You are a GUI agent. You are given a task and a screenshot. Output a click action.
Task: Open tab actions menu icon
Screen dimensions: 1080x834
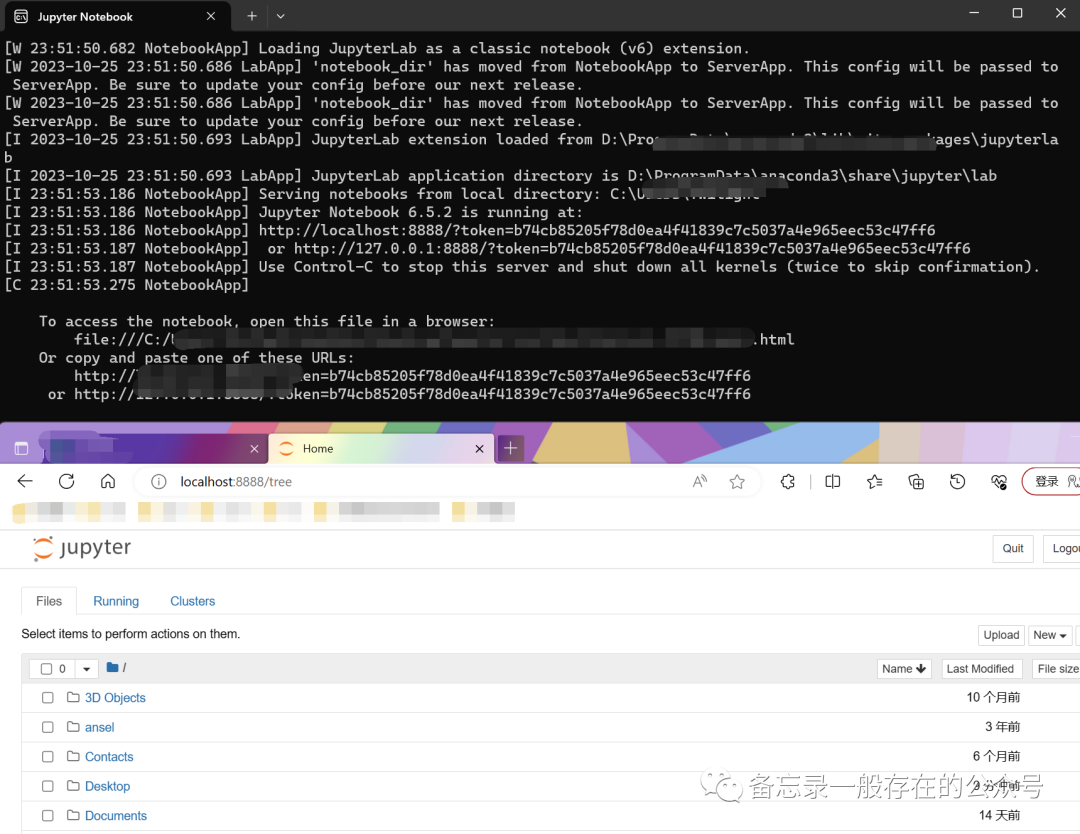pyautogui.click(x=21, y=448)
